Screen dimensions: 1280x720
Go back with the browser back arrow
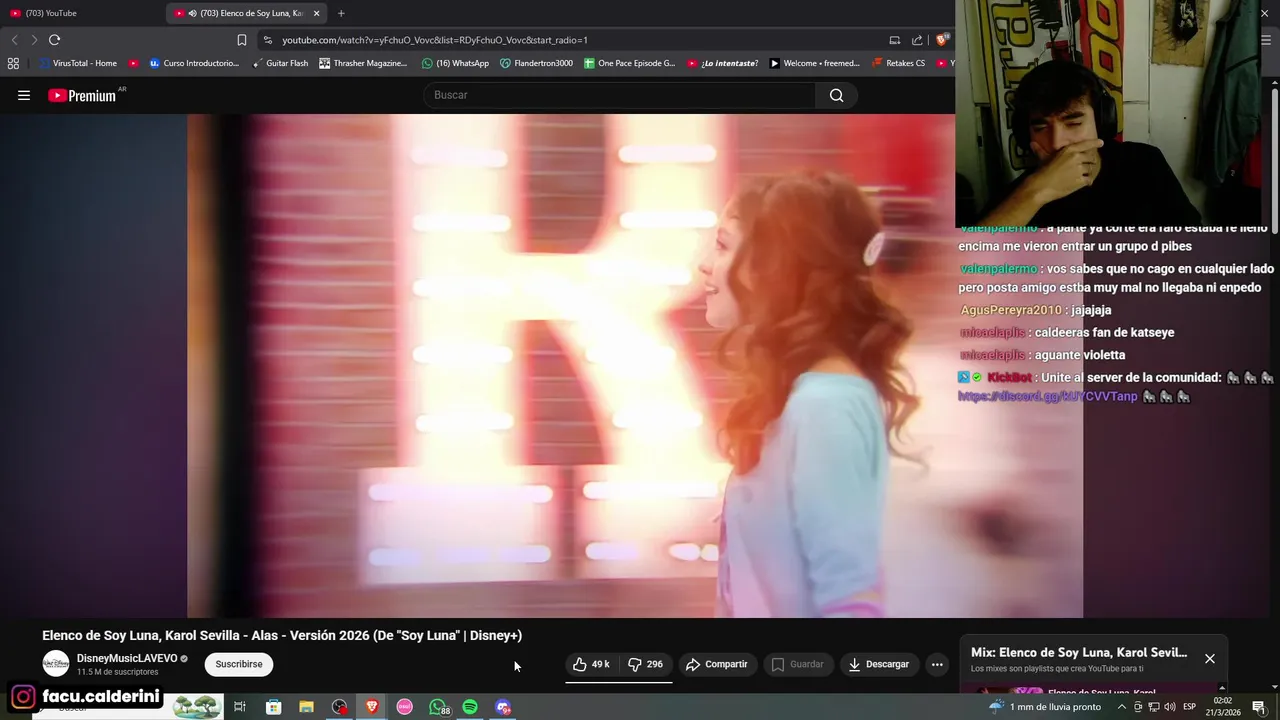pos(14,40)
